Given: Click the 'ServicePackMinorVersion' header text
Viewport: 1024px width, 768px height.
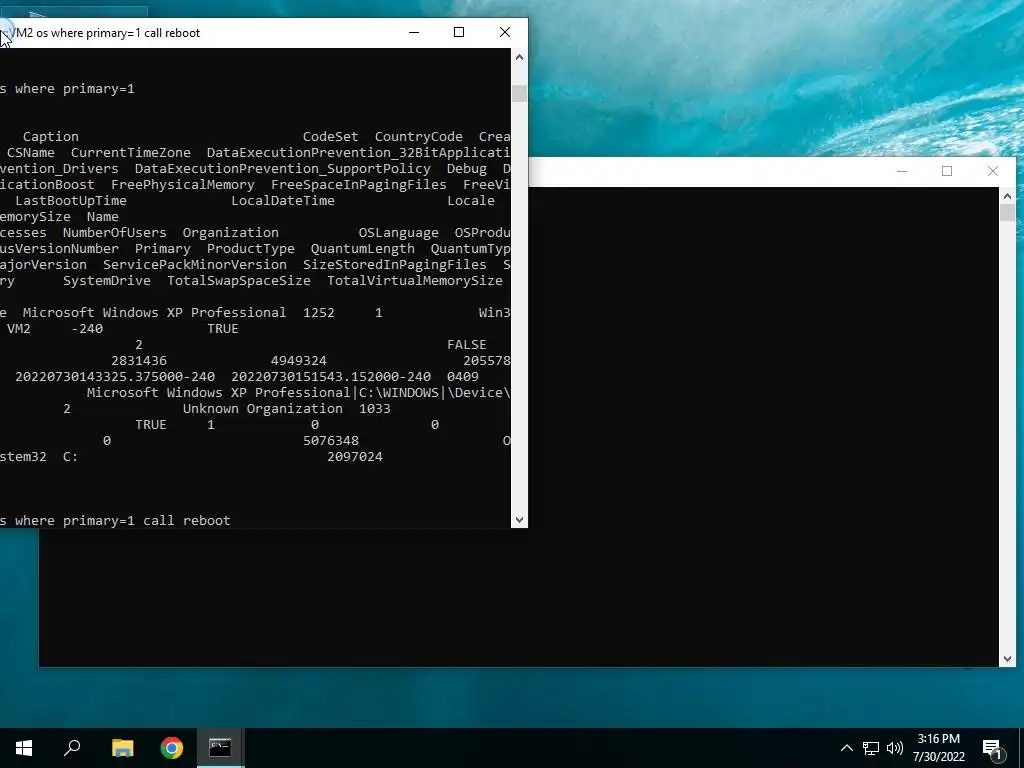Looking at the screenshot, I should coord(195,264).
